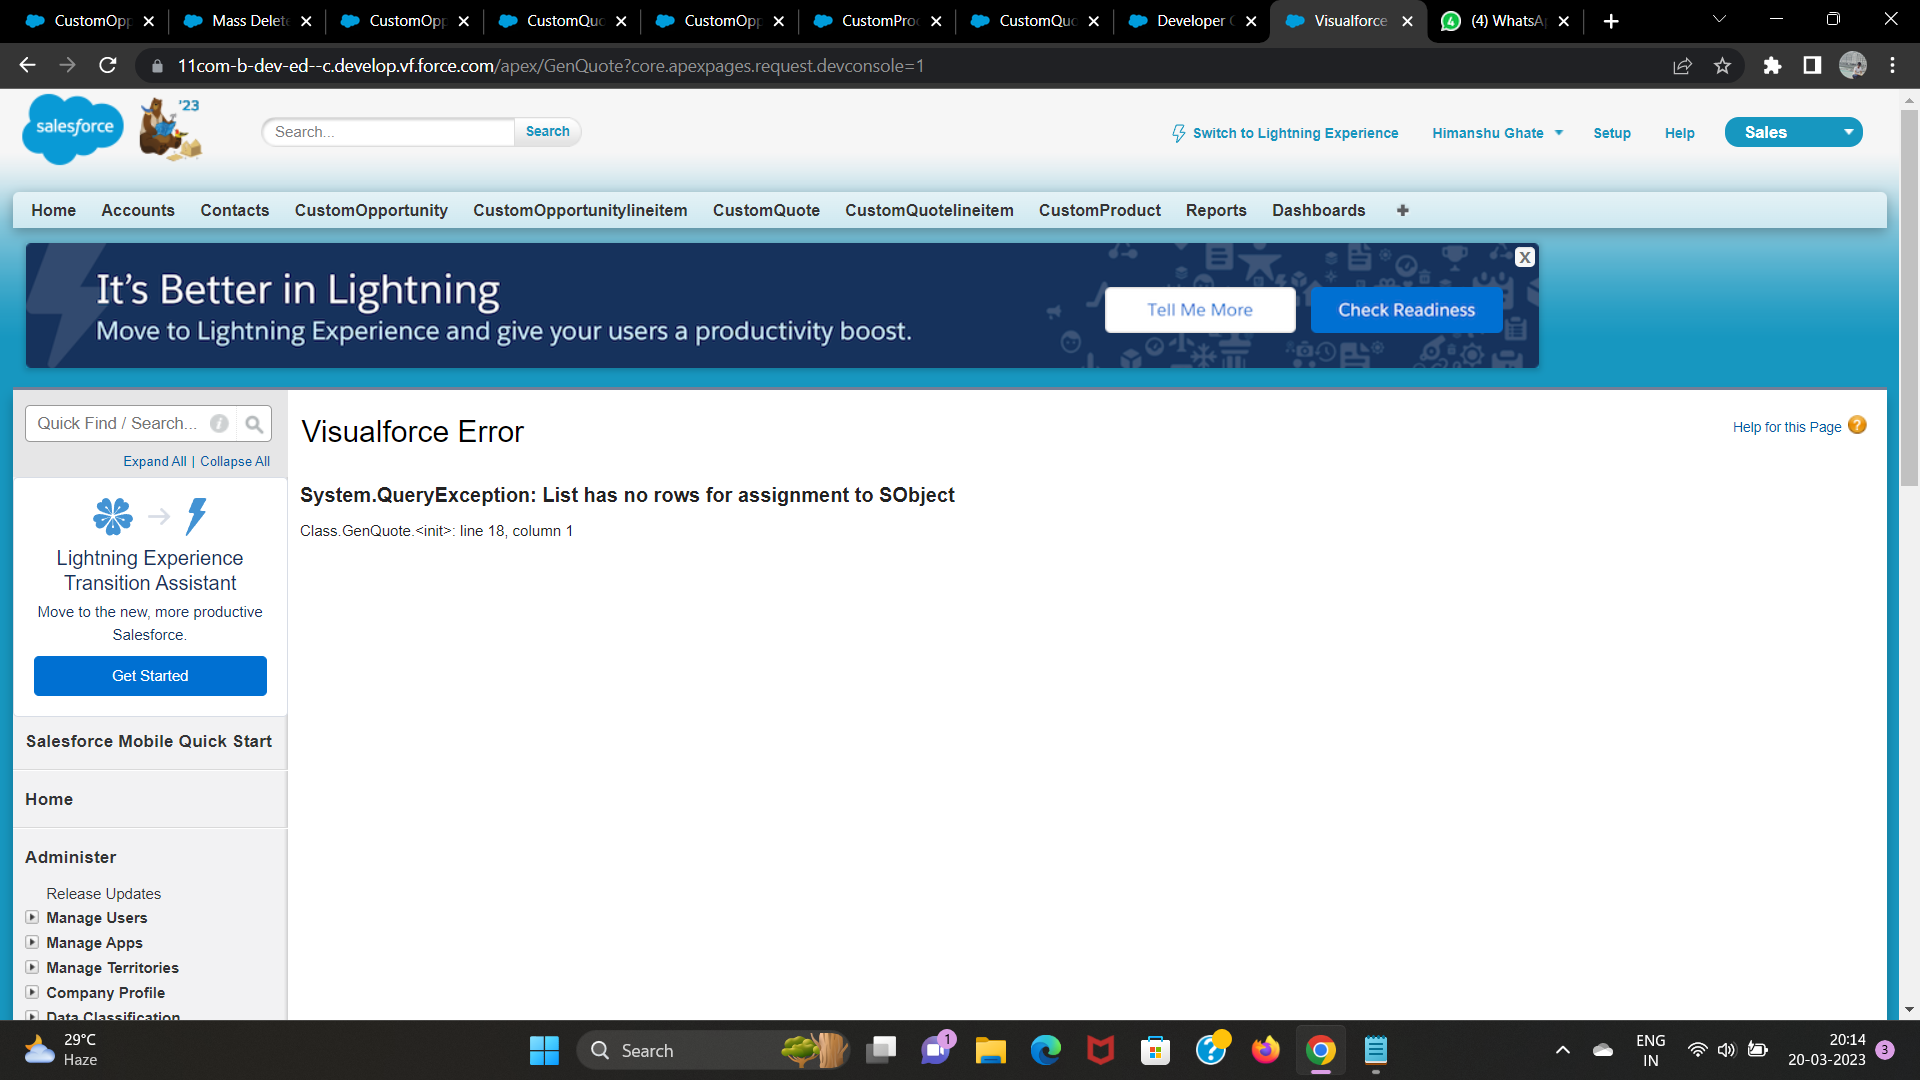
Task: Close the Lightning banner with X
Action: point(1524,258)
